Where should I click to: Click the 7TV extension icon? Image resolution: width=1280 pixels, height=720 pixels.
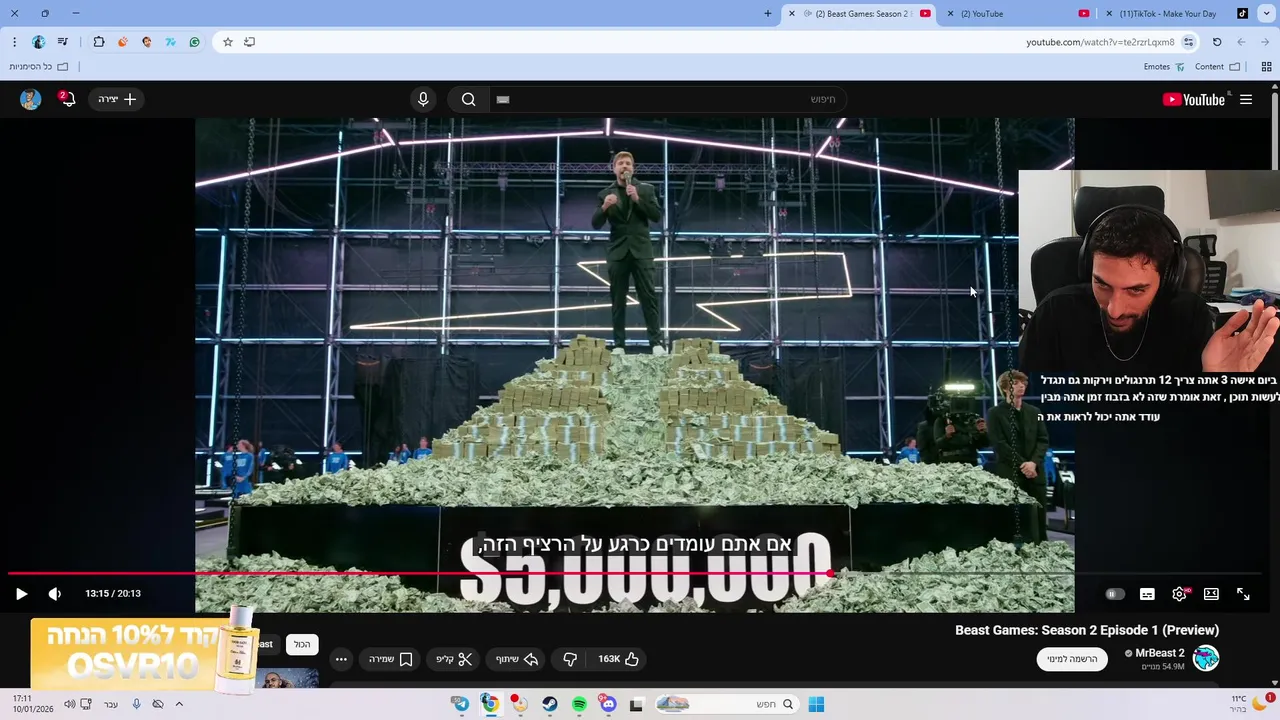[171, 42]
